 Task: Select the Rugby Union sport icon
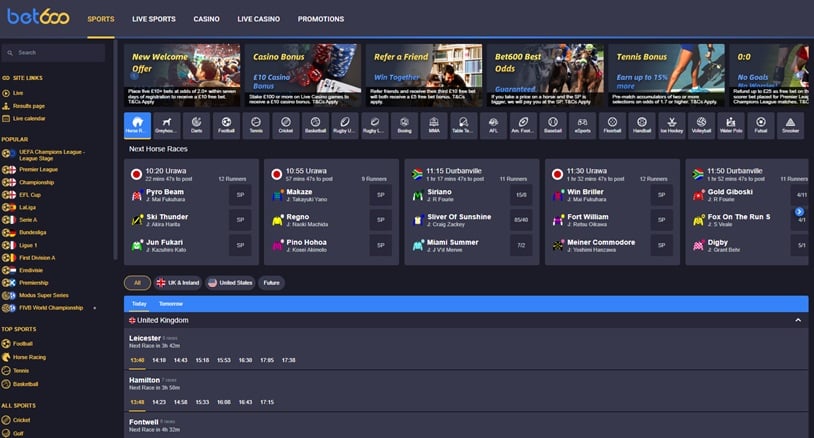click(345, 125)
